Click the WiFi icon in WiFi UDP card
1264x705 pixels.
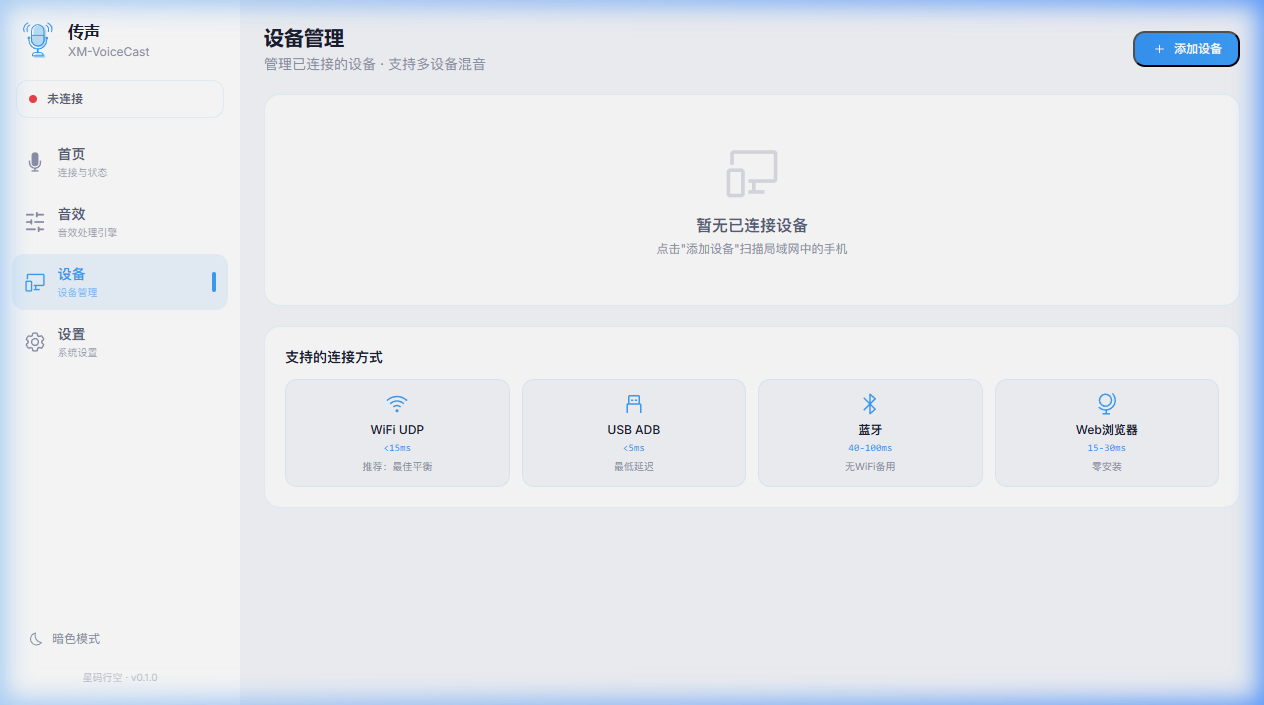tap(397, 403)
